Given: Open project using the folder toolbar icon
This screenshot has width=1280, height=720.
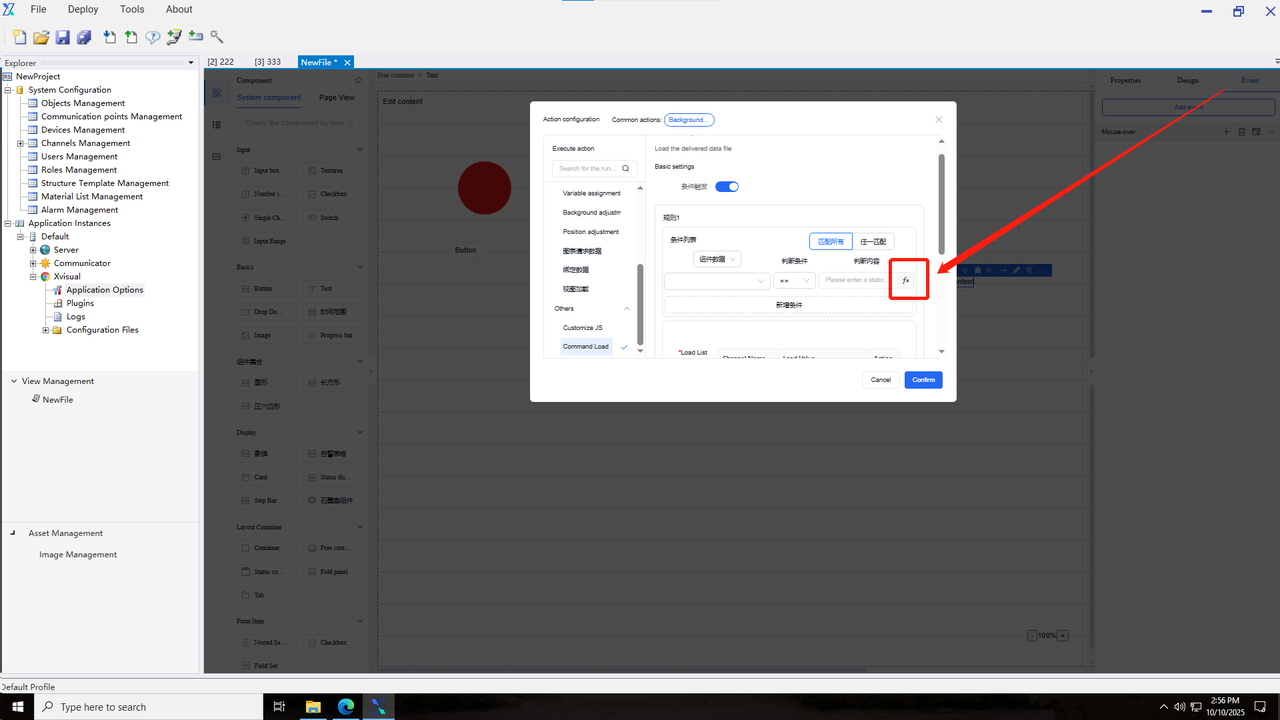Looking at the screenshot, I should click(x=41, y=37).
